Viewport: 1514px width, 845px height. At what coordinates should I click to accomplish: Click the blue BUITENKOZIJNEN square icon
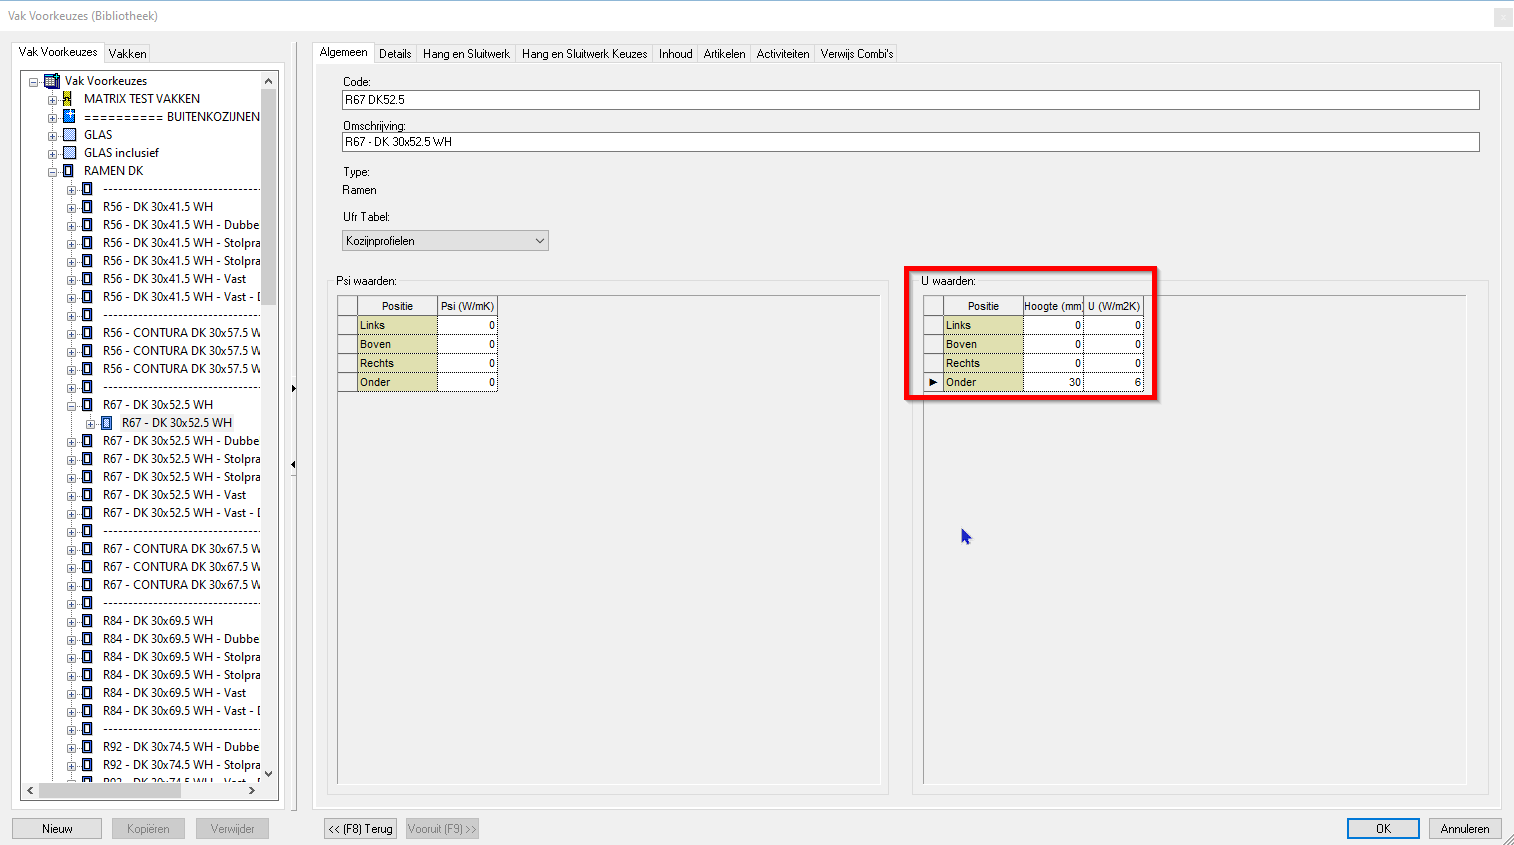tap(66, 116)
